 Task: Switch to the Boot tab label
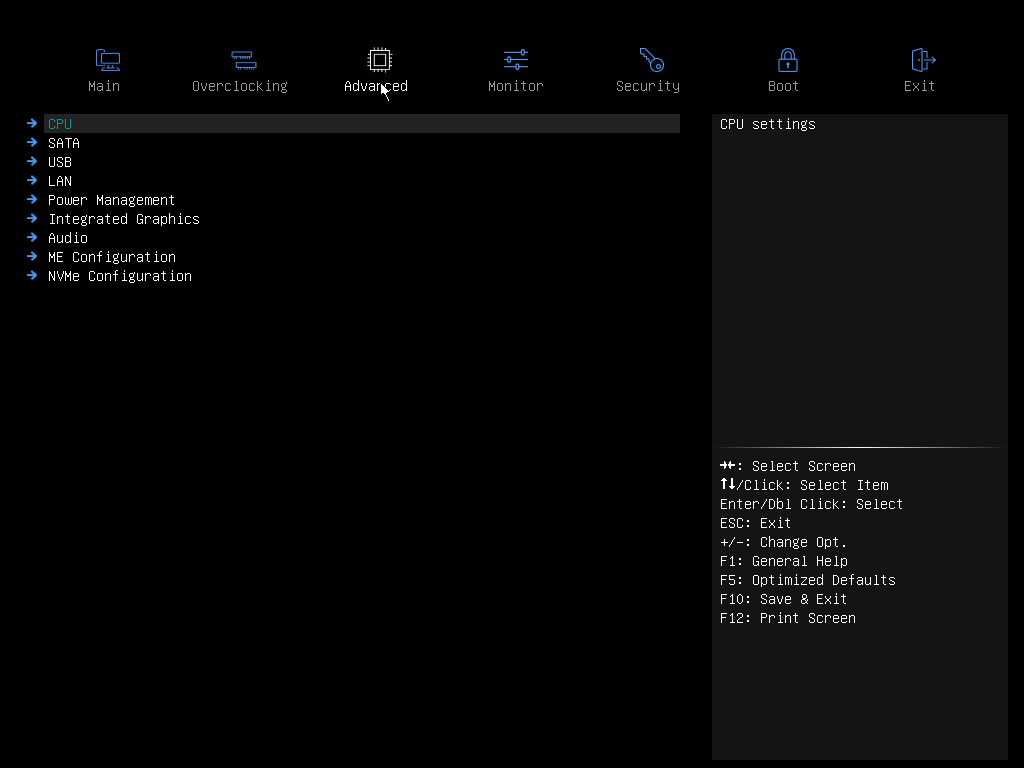click(783, 86)
